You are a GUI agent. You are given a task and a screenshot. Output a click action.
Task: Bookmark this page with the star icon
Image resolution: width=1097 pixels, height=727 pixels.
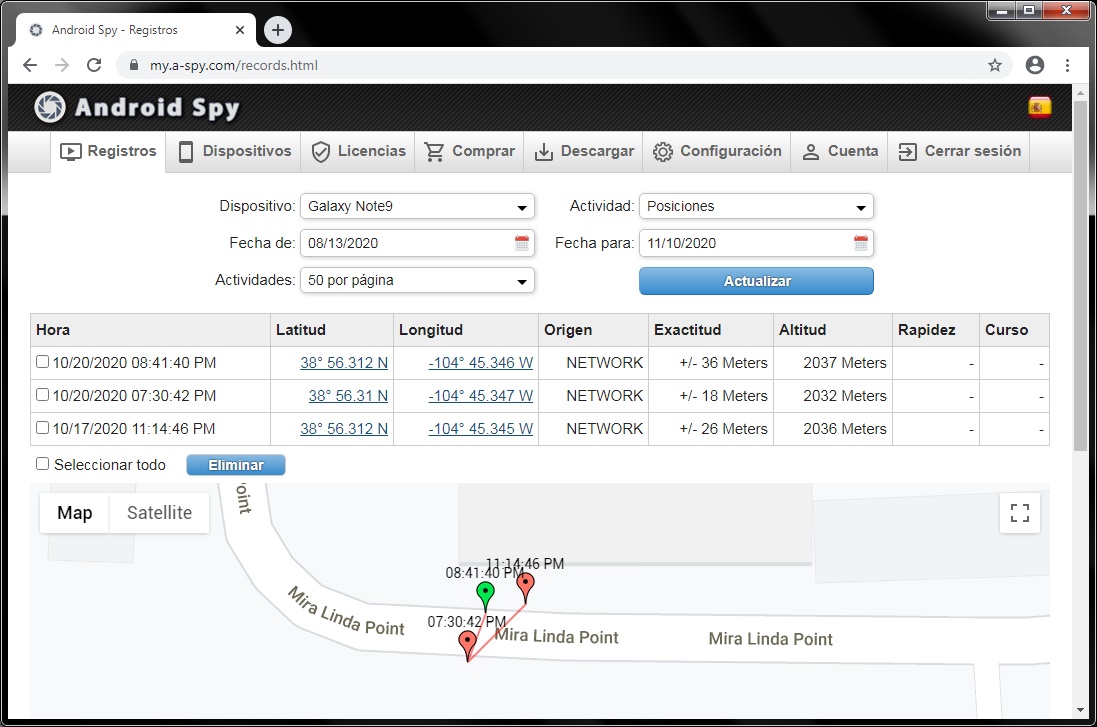point(995,65)
